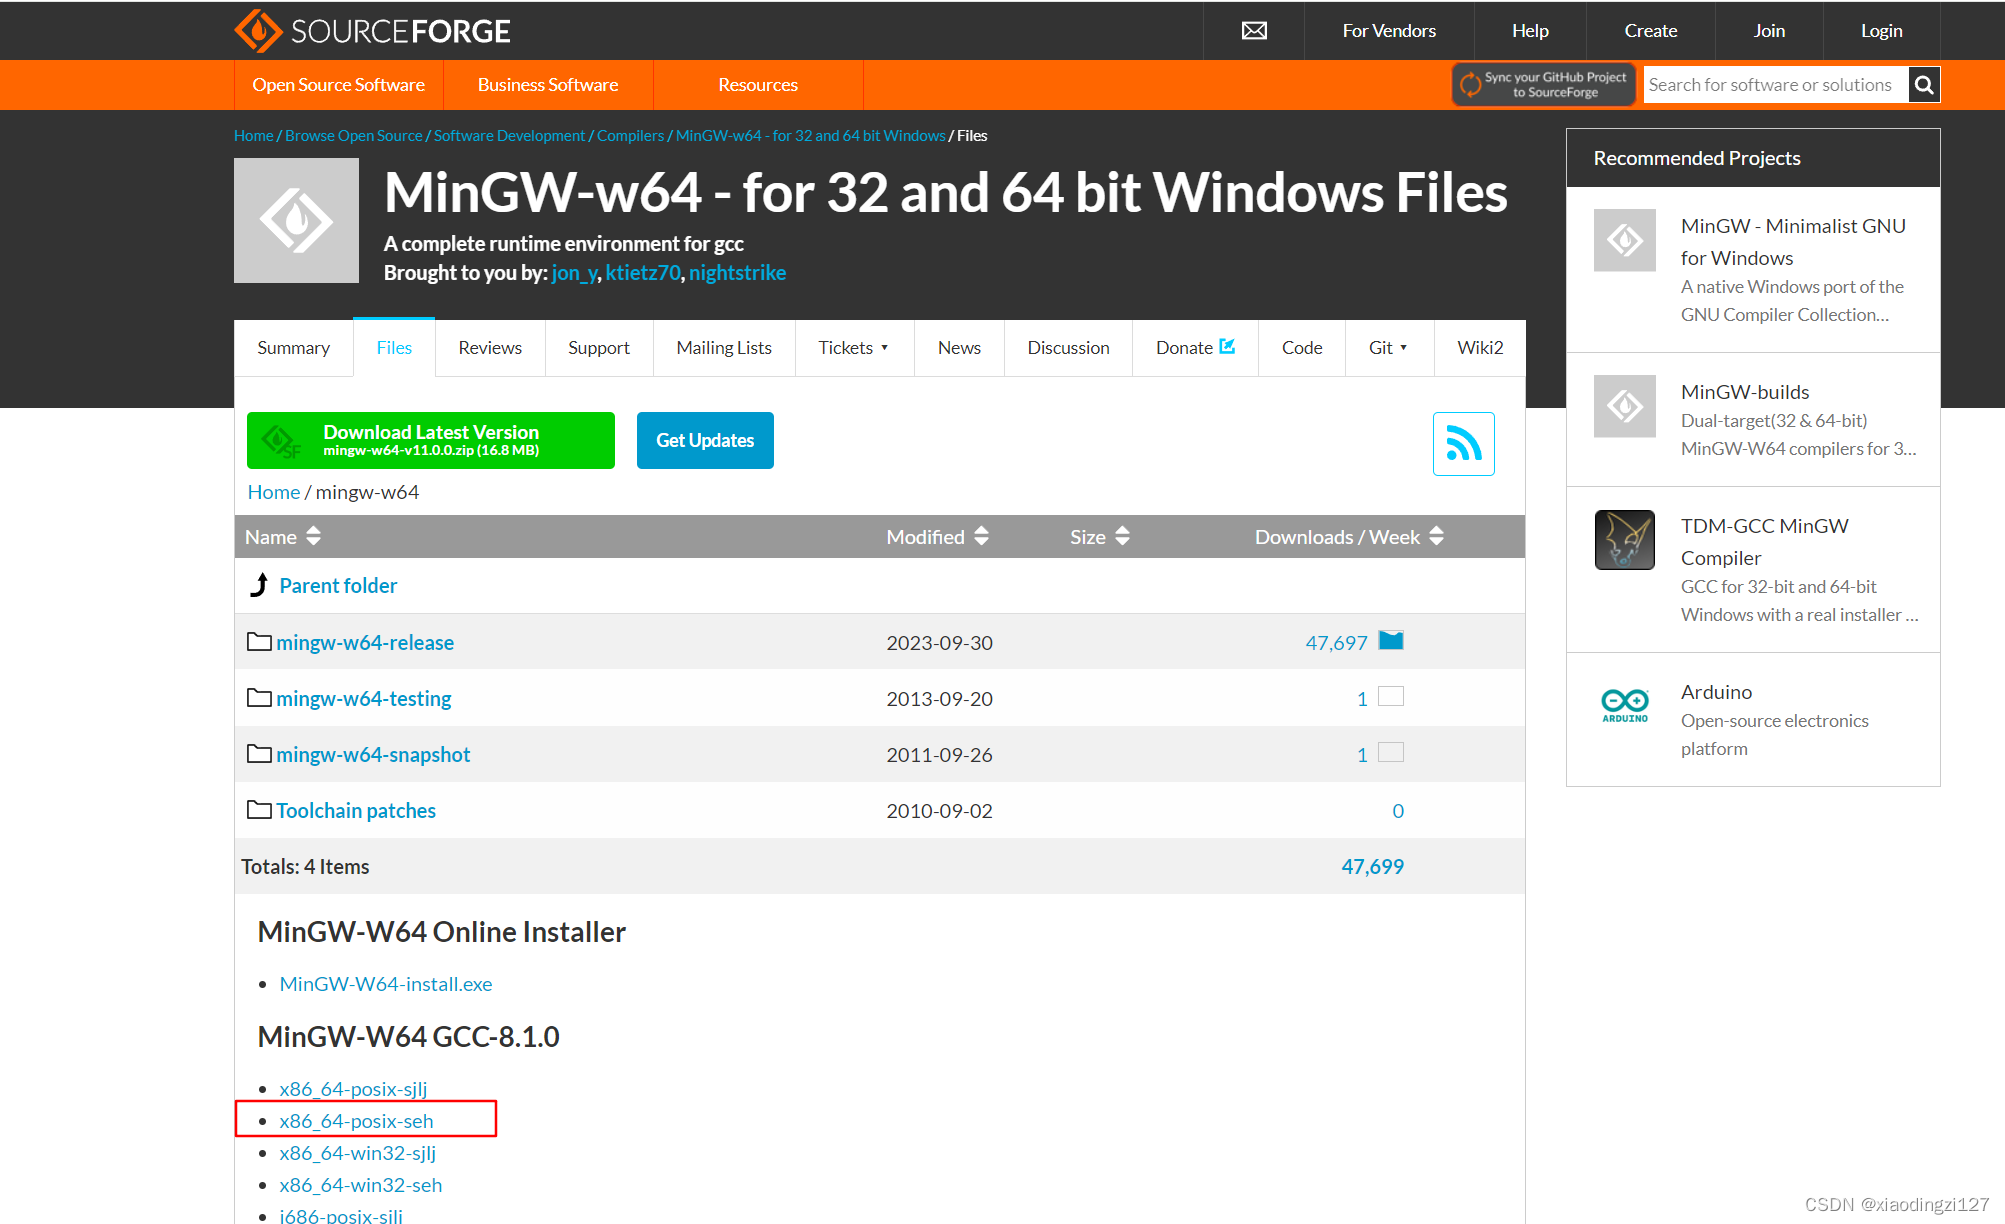Viewport: 2005px width, 1224px height.
Task: Click the x86_64-win32-seh link
Action: point(361,1185)
